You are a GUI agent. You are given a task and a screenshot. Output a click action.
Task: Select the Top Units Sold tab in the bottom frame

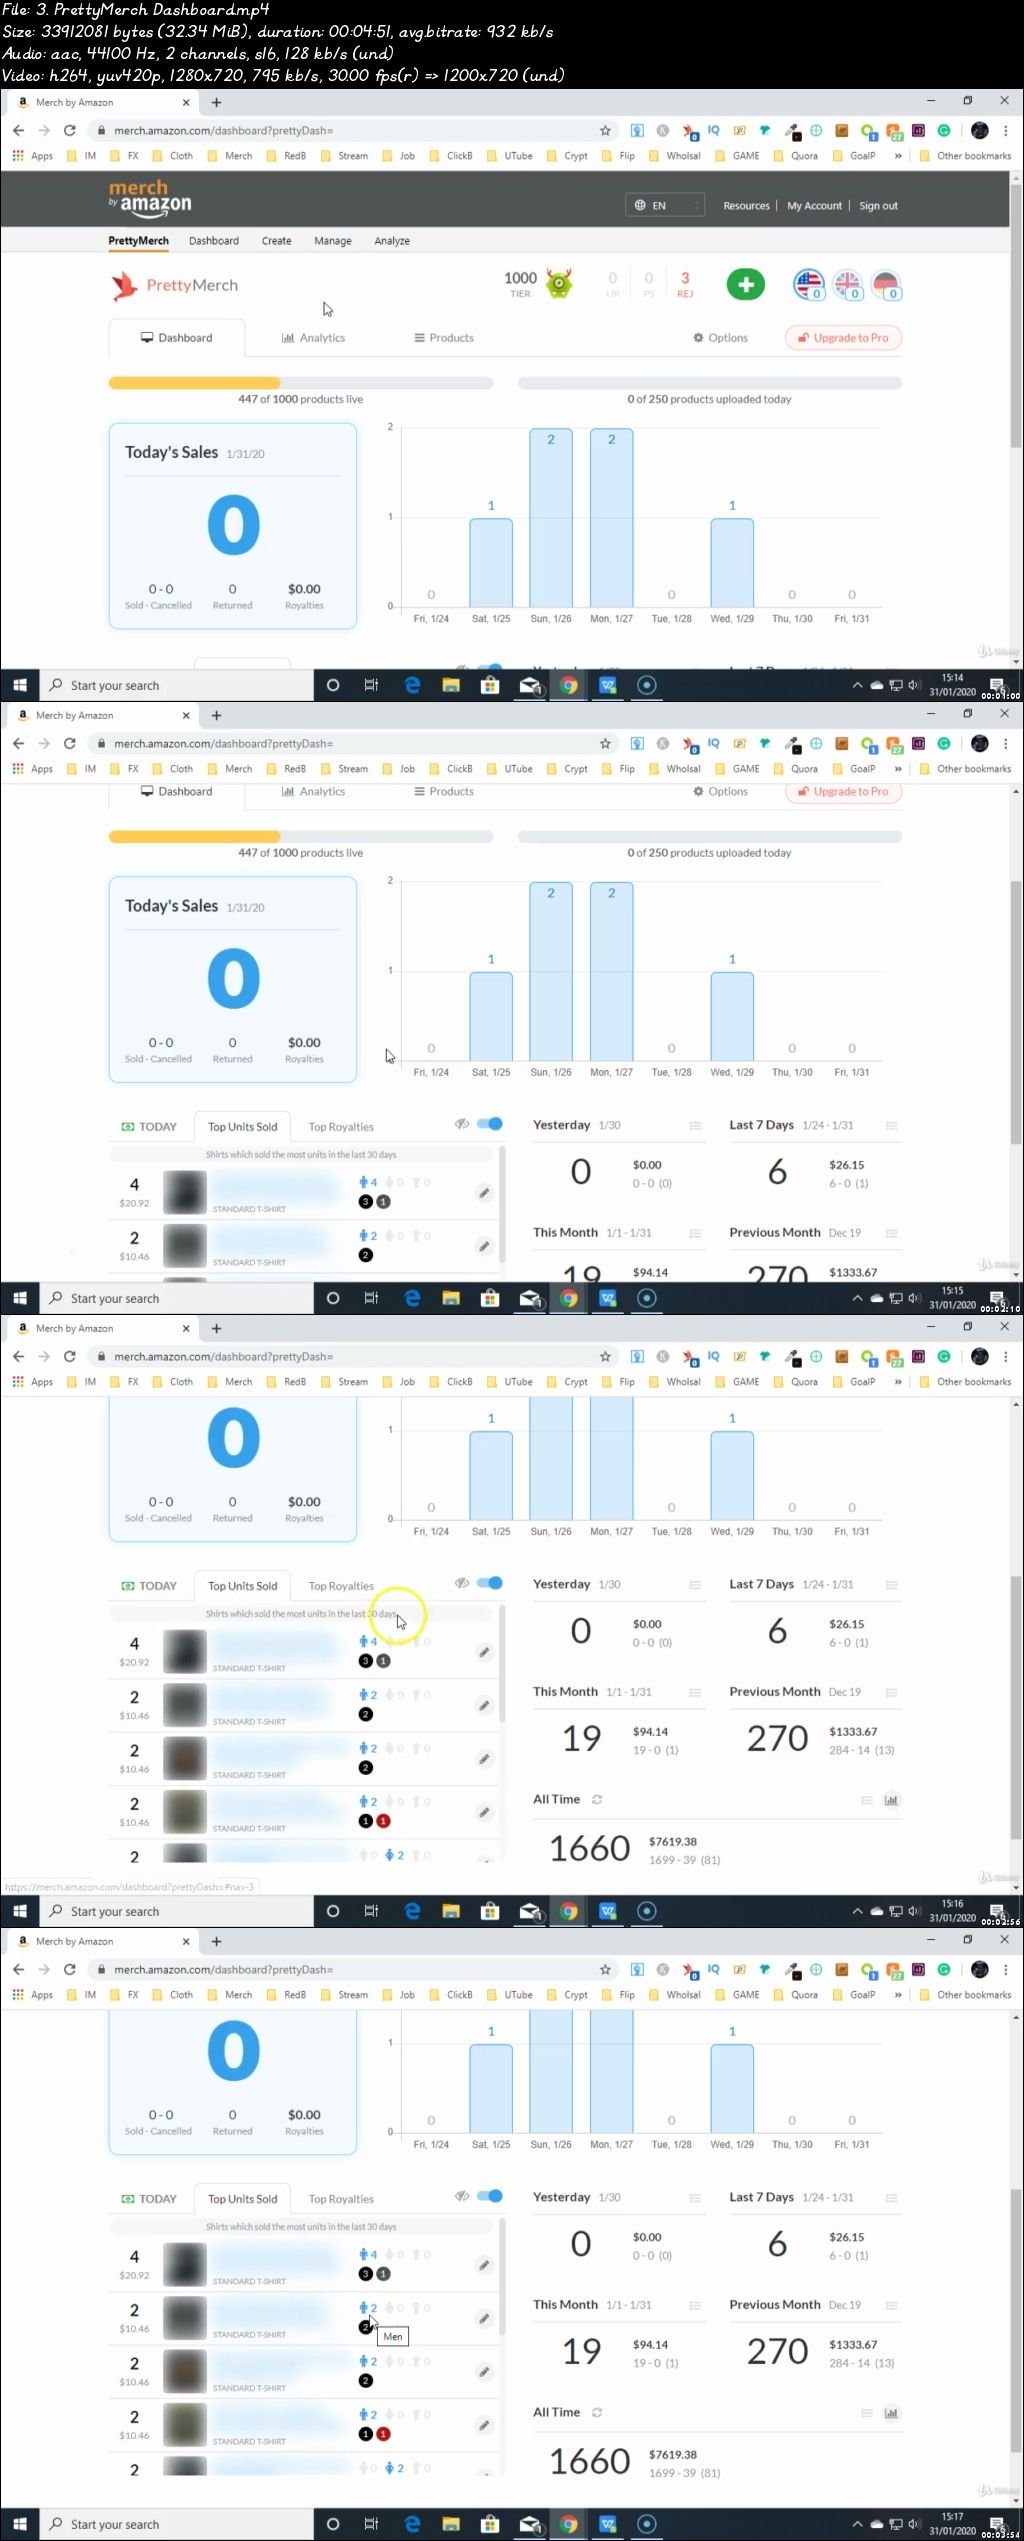pyautogui.click(x=243, y=2199)
